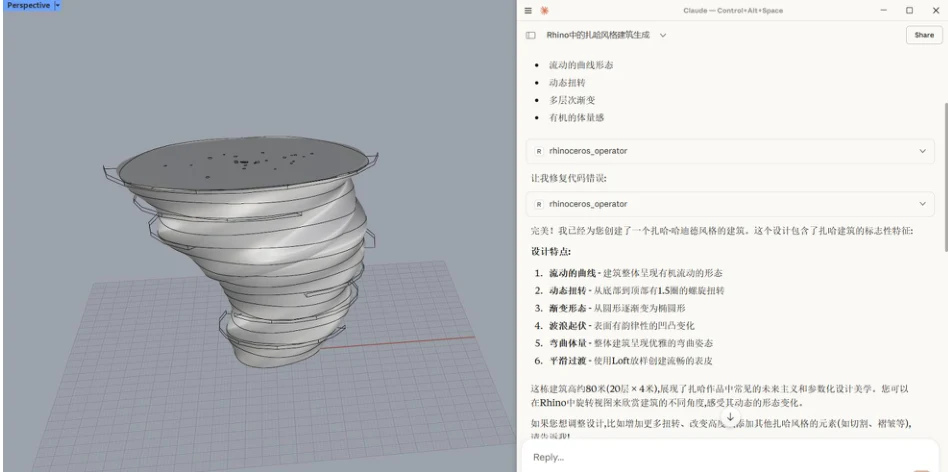This screenshot has width=948, height=472.
Task: Click list item 3 渐变形态
Action: [x=617, y=308]
